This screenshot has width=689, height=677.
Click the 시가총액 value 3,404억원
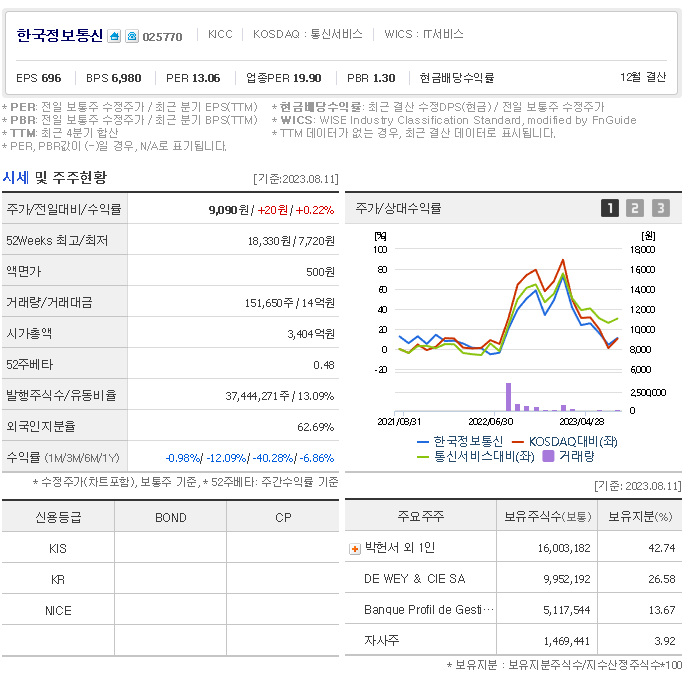point(311,334)
